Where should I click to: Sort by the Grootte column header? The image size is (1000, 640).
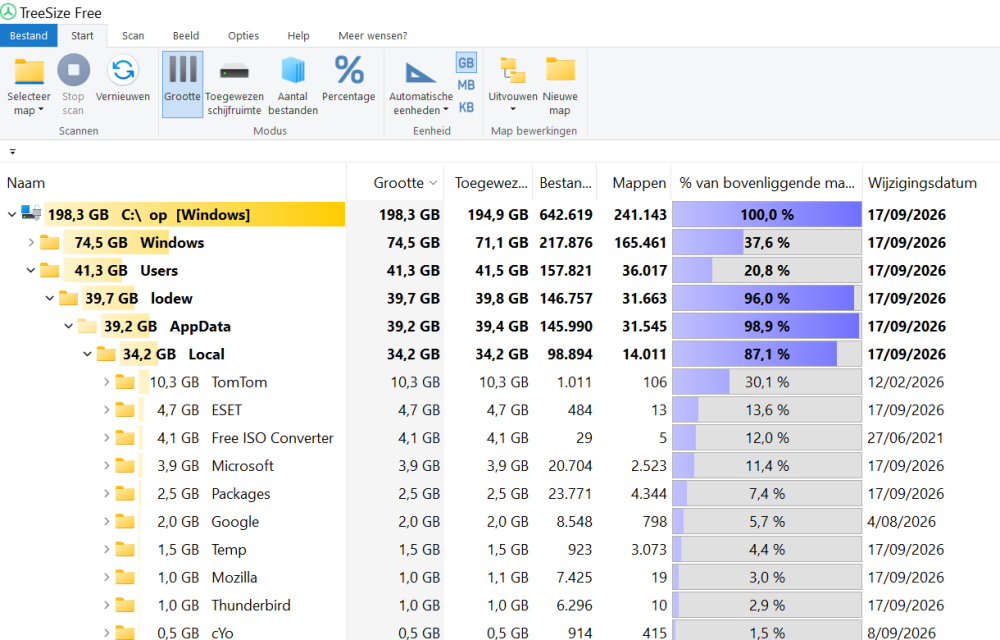(x=395, y=183)
